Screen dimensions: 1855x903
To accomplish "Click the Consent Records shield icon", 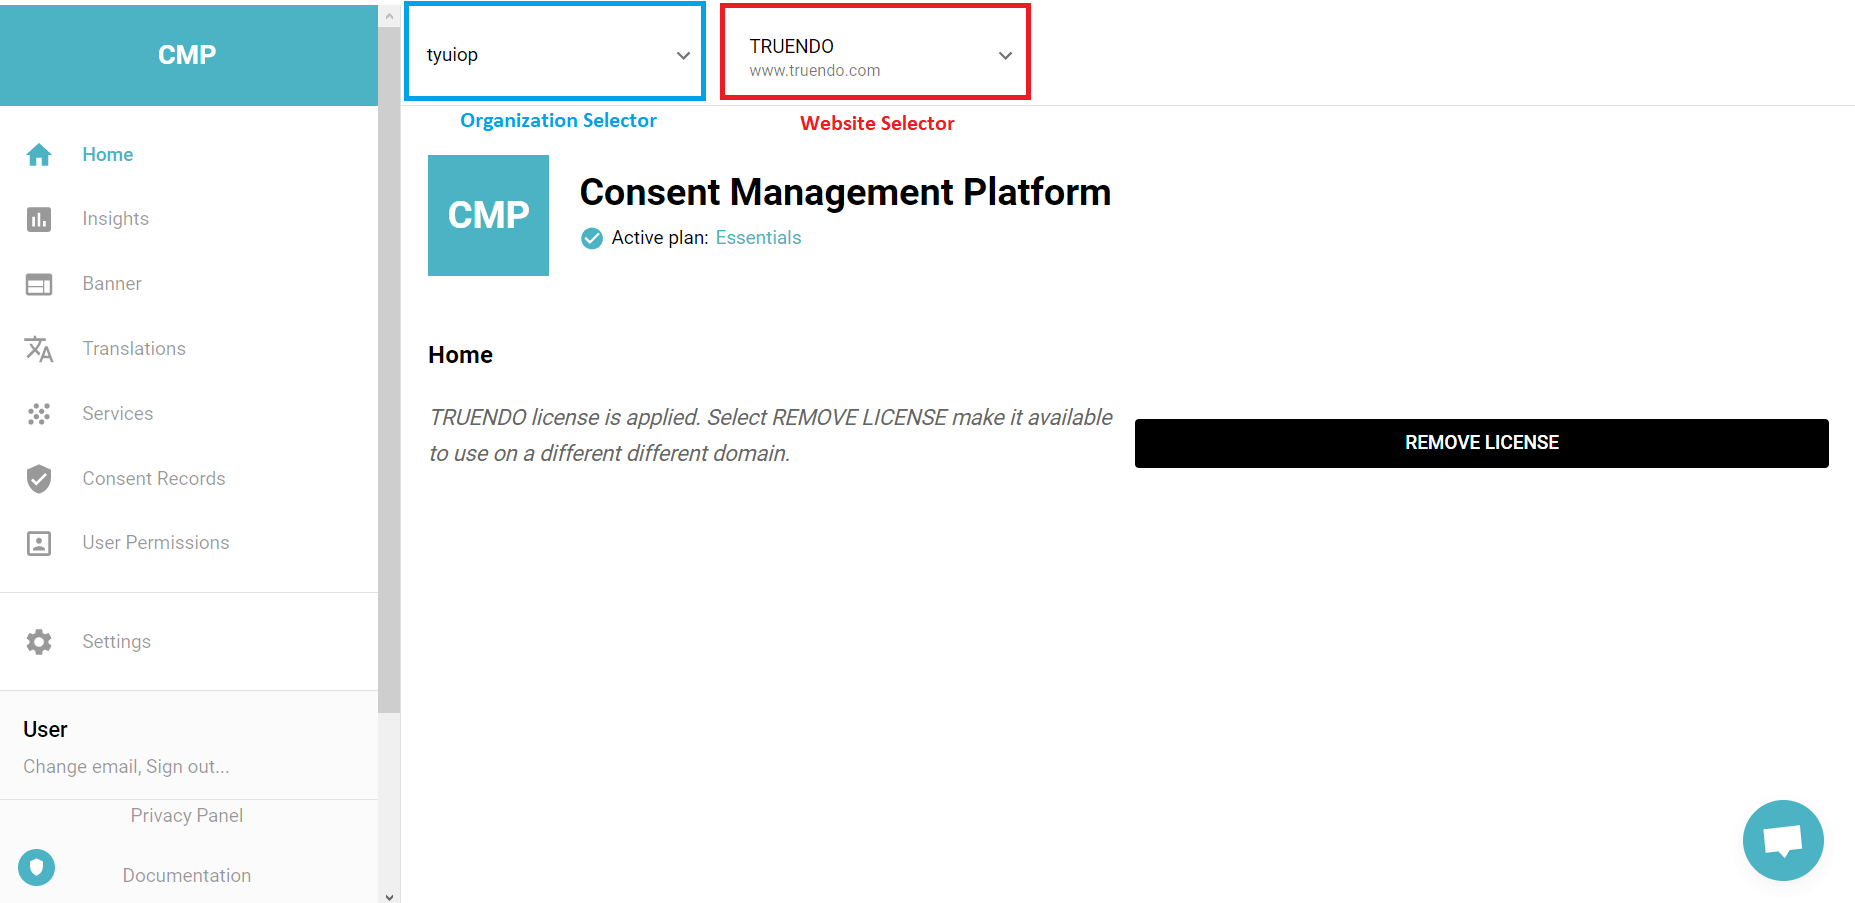I will 39,479.
